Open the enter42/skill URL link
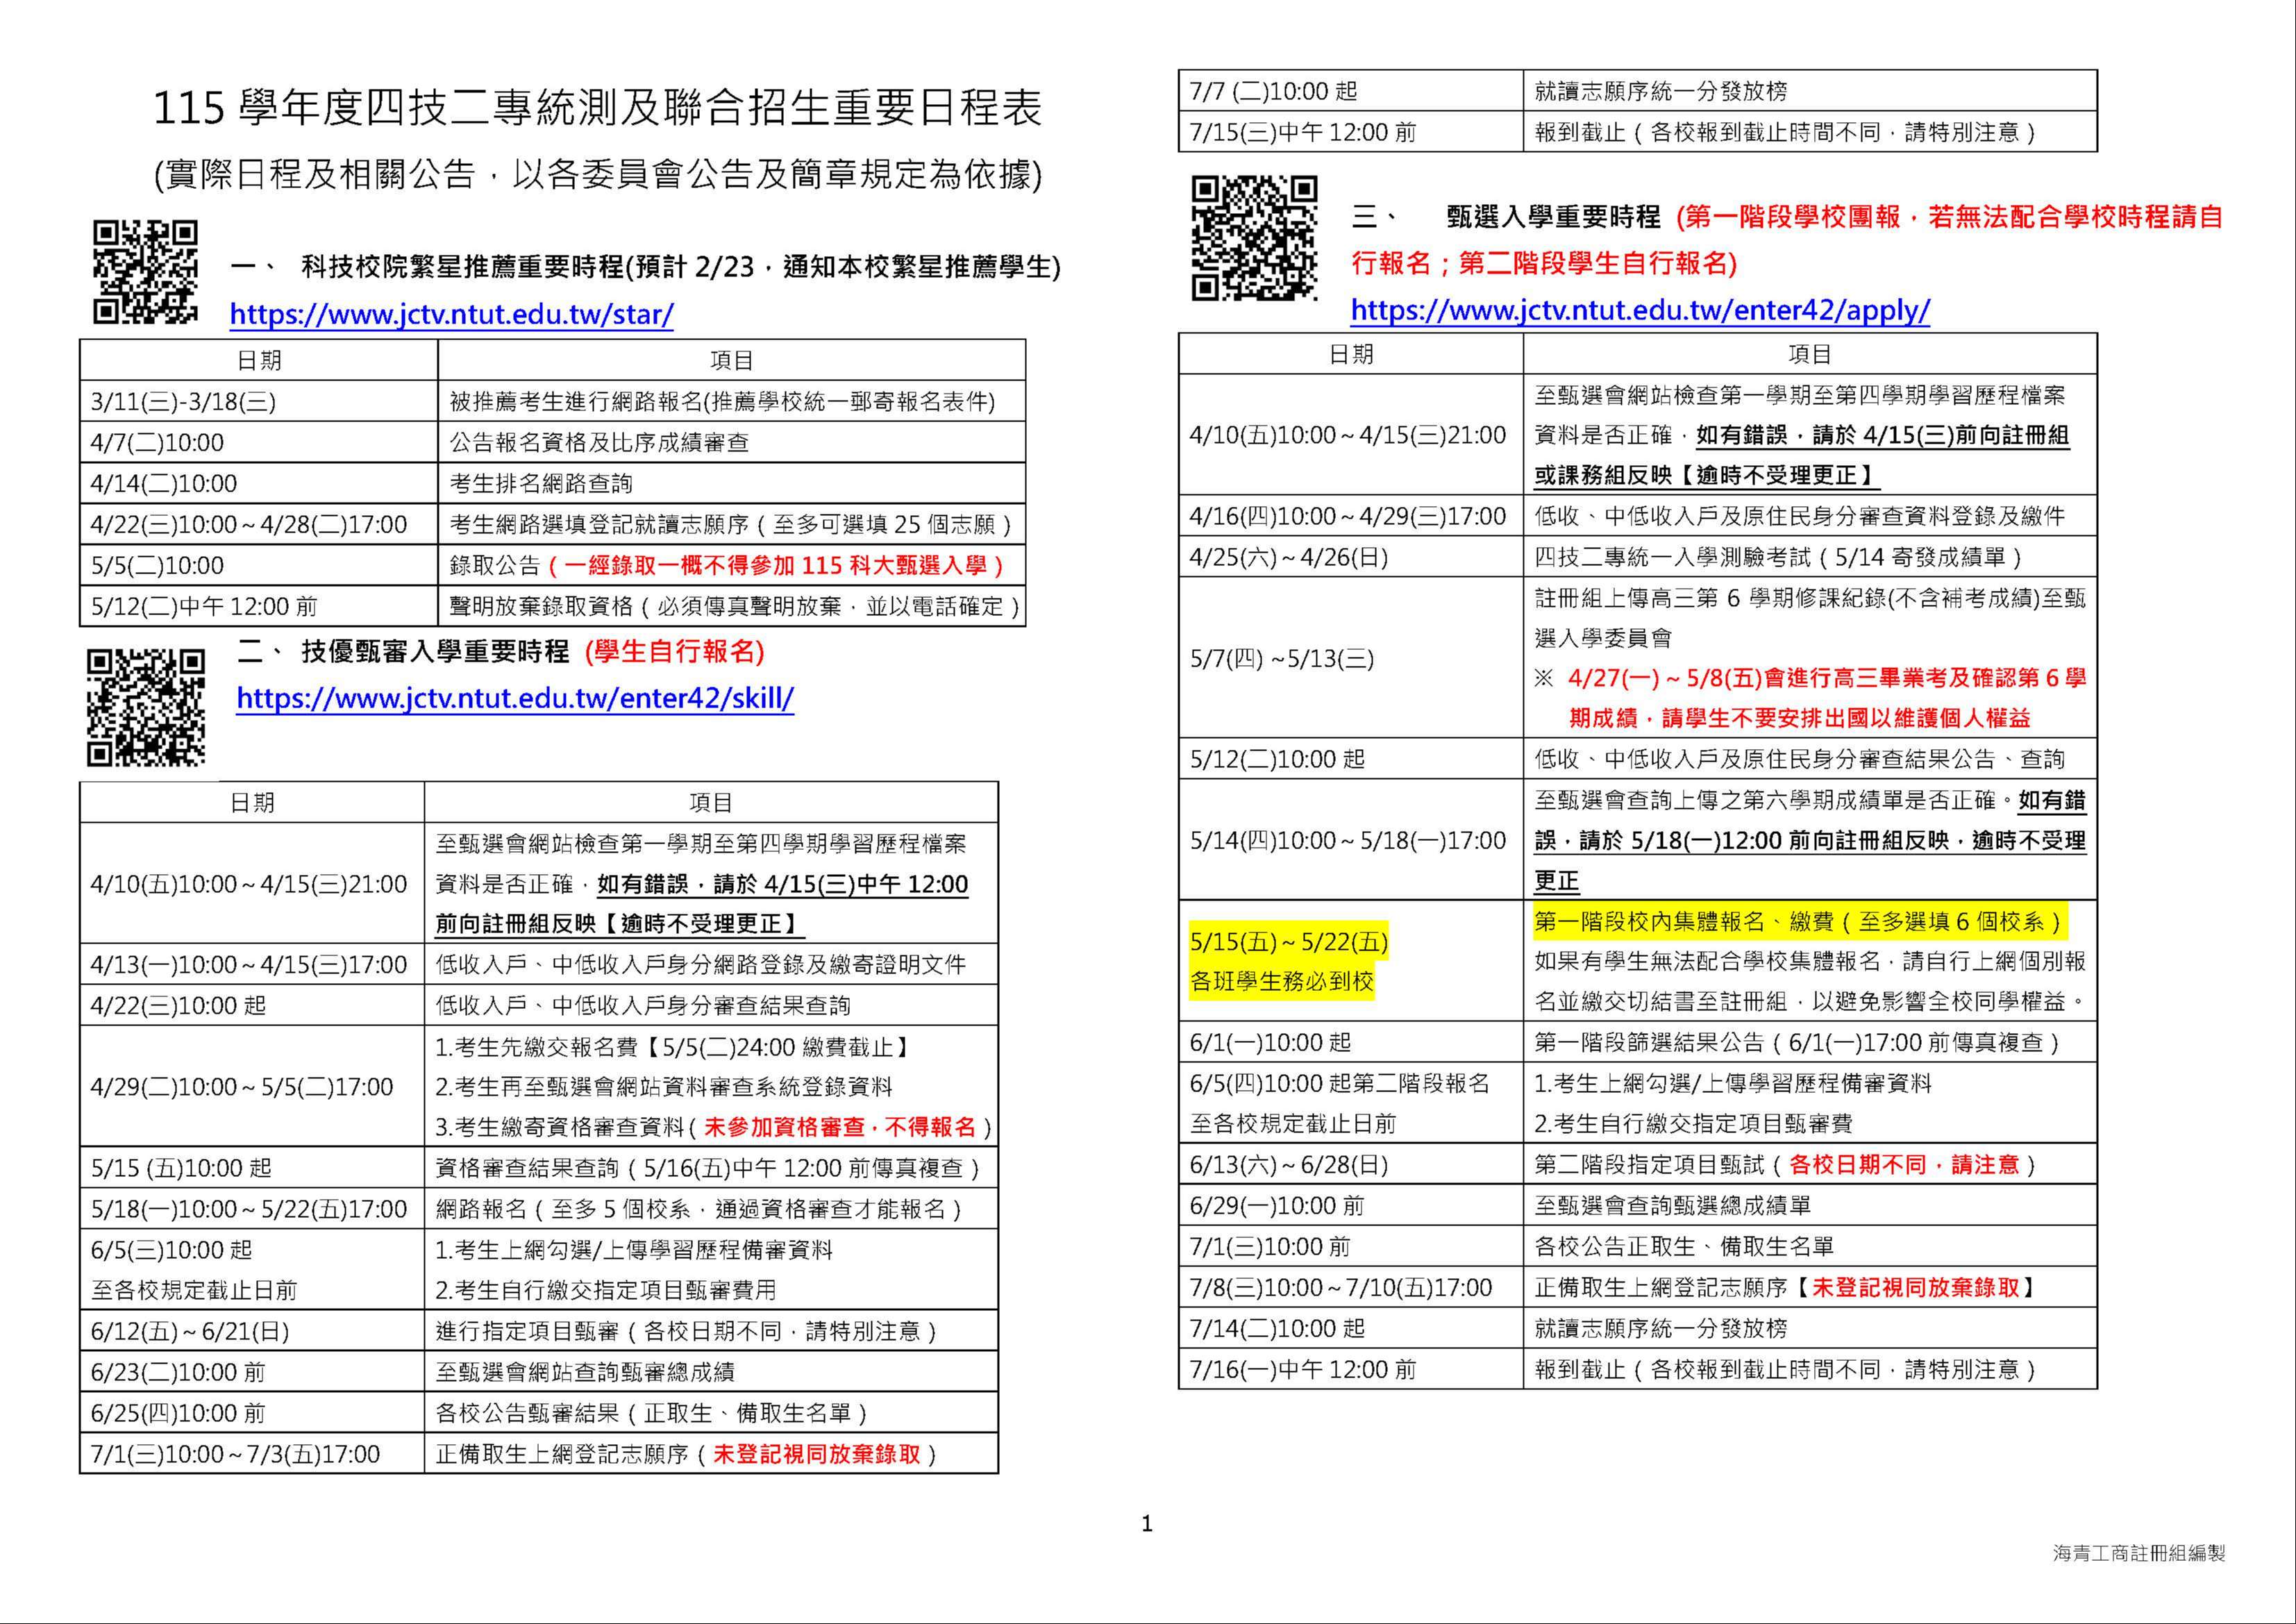This screenshot has width=2296, height=1624. click(x=515, y=698)
